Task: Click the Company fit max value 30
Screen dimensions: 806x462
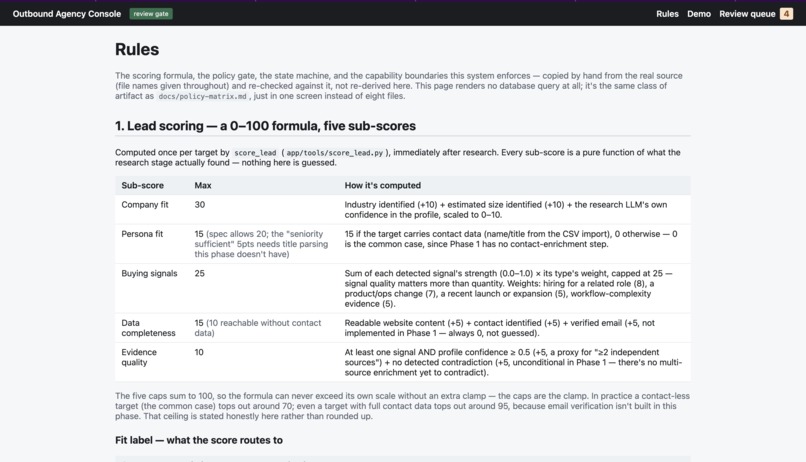Action: 199,205
